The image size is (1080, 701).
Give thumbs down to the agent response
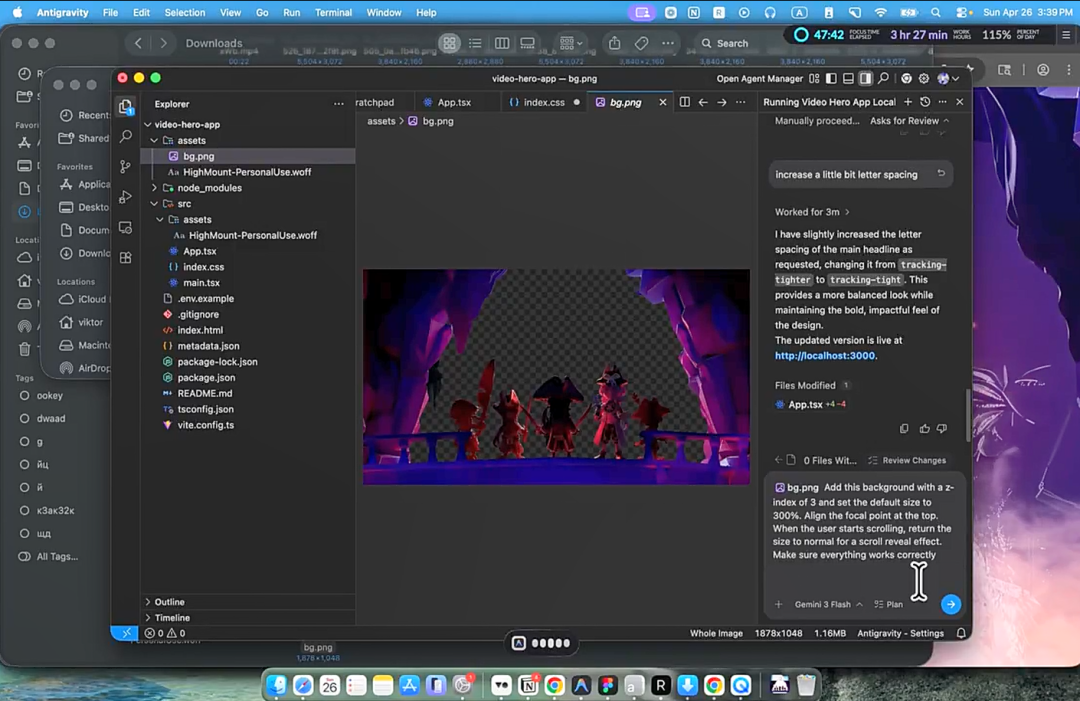[x=942, y=428]
